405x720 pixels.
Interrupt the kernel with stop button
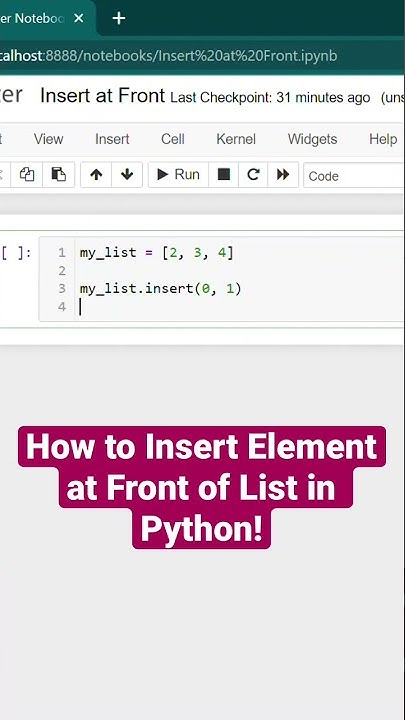click(224, 174)
